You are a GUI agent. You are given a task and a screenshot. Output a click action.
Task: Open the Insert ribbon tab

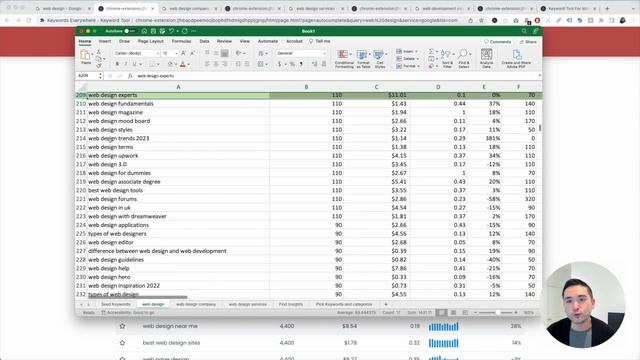[x=105, y=41]
